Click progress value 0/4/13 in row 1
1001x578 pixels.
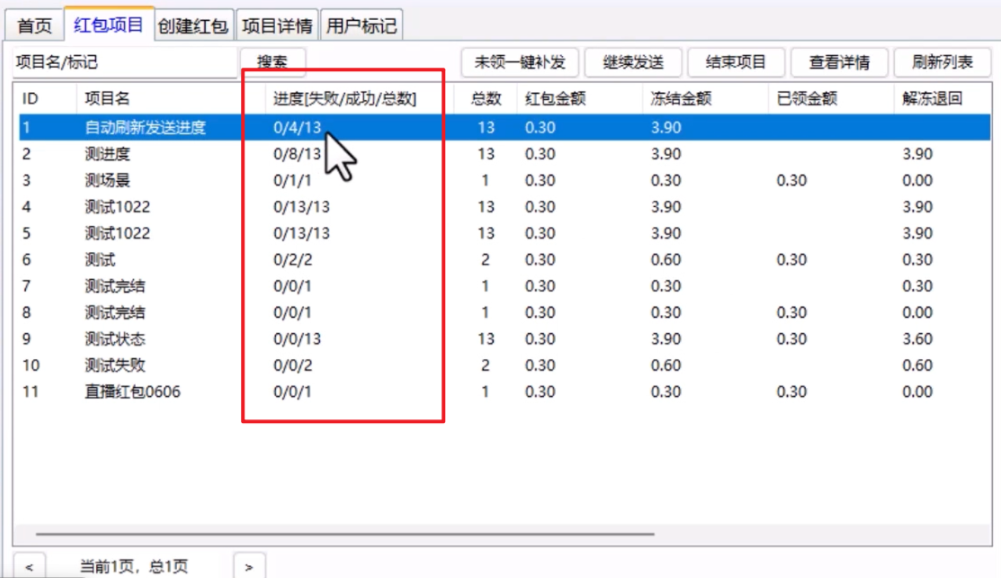297,127
